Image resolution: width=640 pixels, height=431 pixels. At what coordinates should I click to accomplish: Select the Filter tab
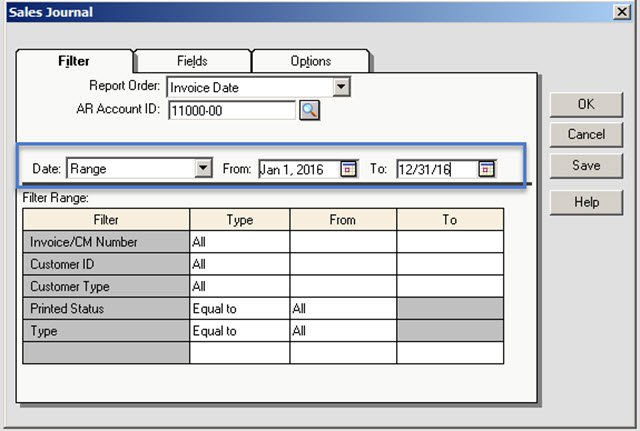point(74,61)
